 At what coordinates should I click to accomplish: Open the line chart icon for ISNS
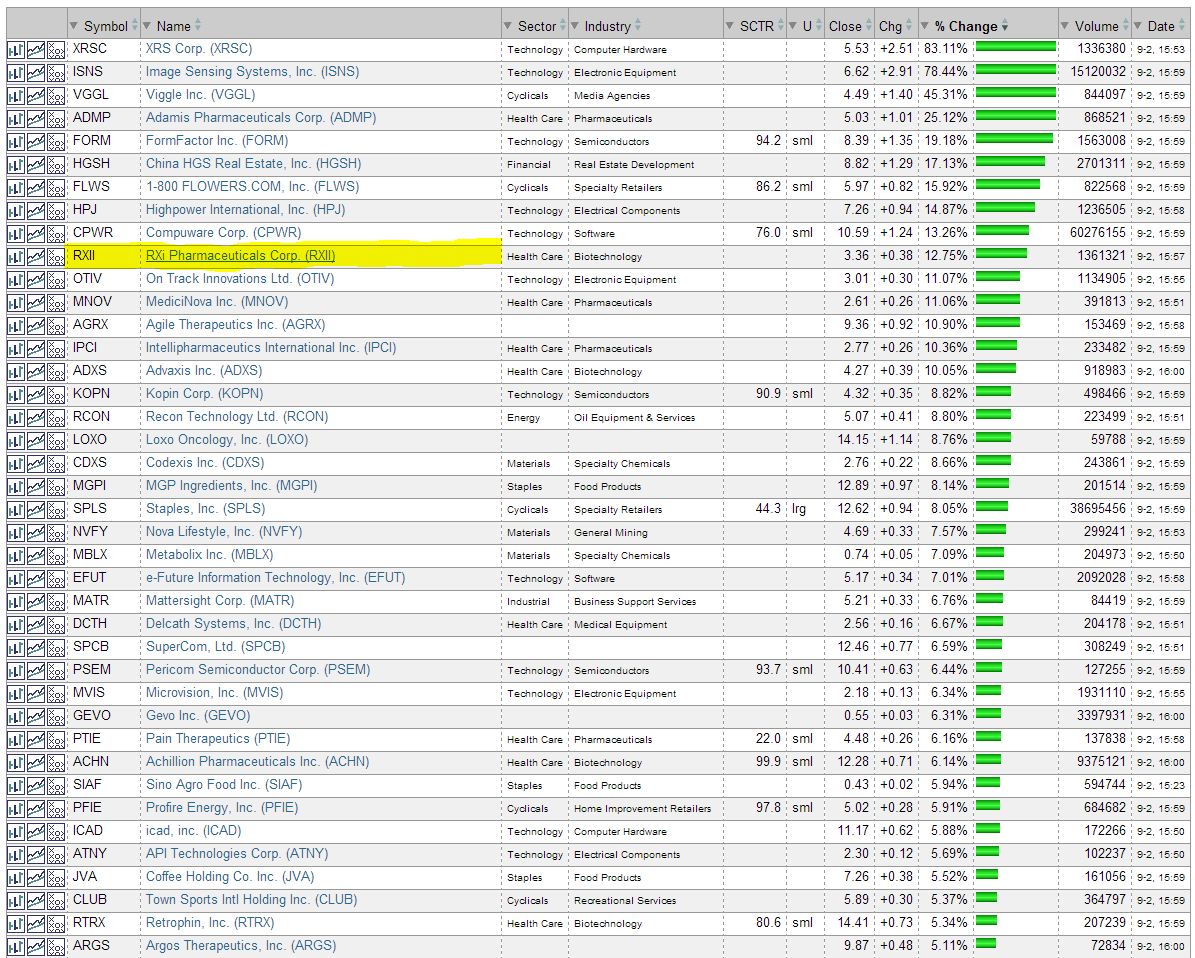[36, 73]
